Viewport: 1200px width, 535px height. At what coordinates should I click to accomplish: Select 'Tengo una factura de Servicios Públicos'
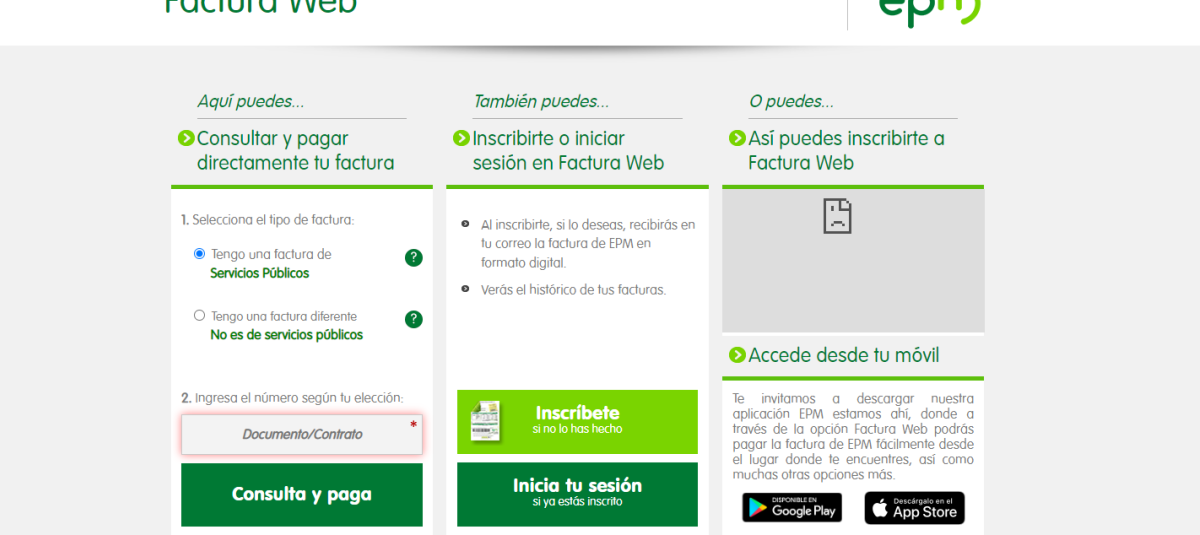coord(199,254)
